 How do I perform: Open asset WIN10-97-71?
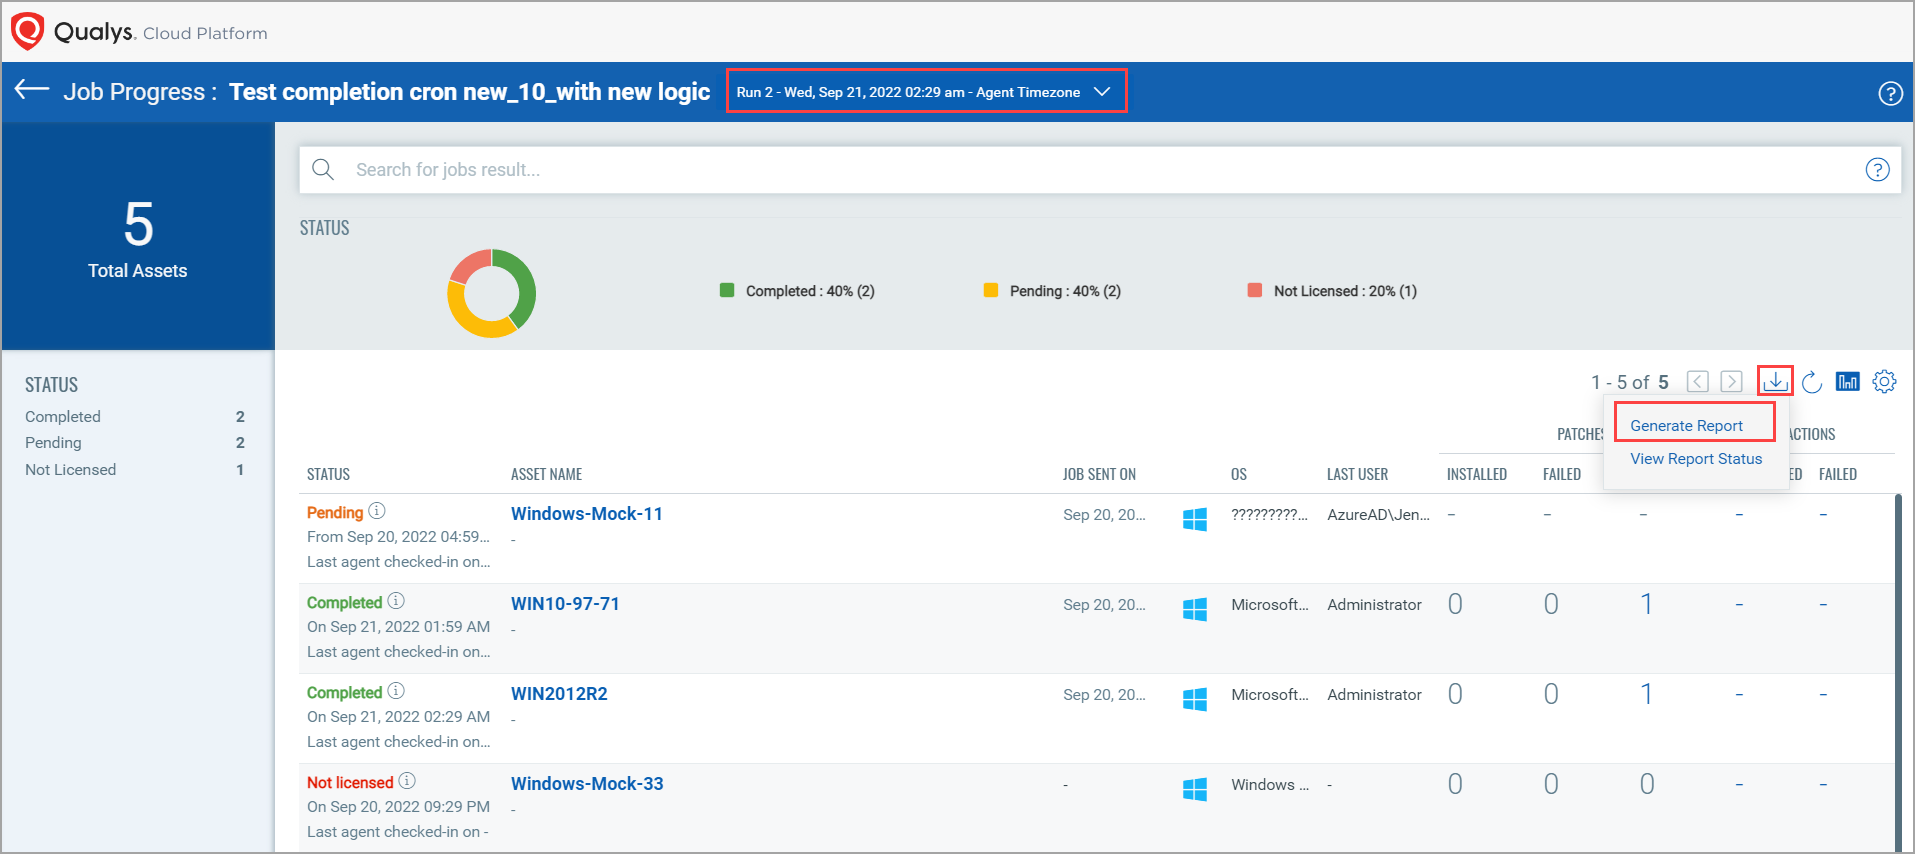pos(565,604)
